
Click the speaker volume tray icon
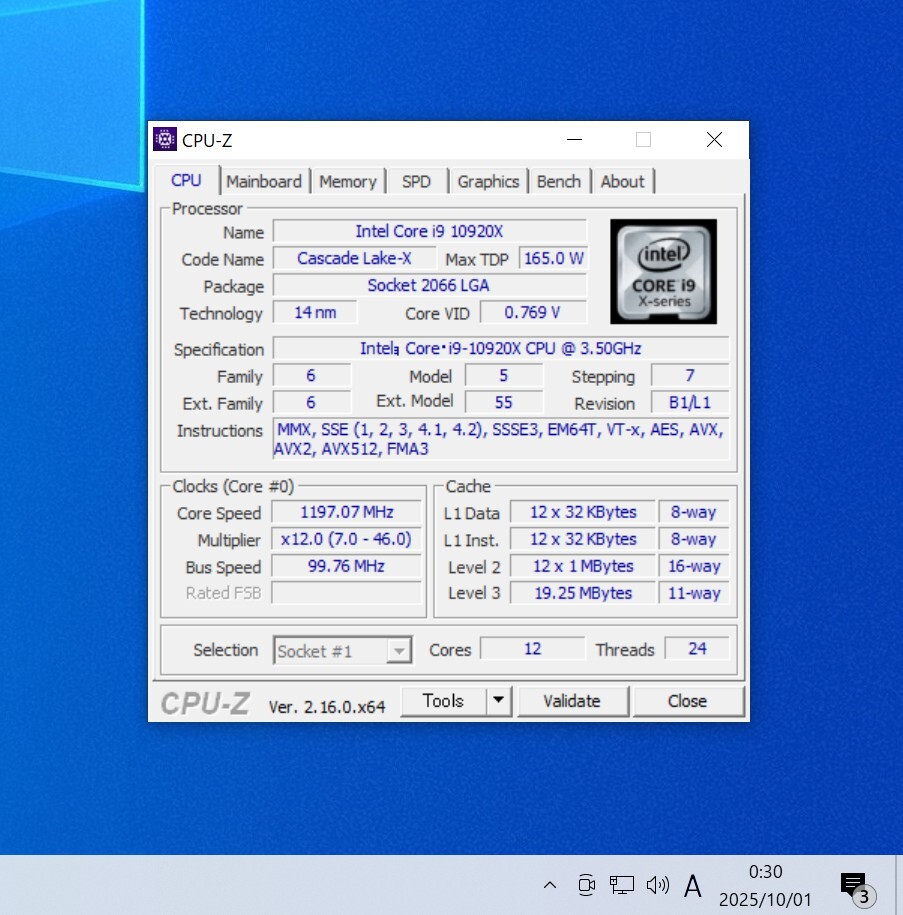click(x=657, y=885)
